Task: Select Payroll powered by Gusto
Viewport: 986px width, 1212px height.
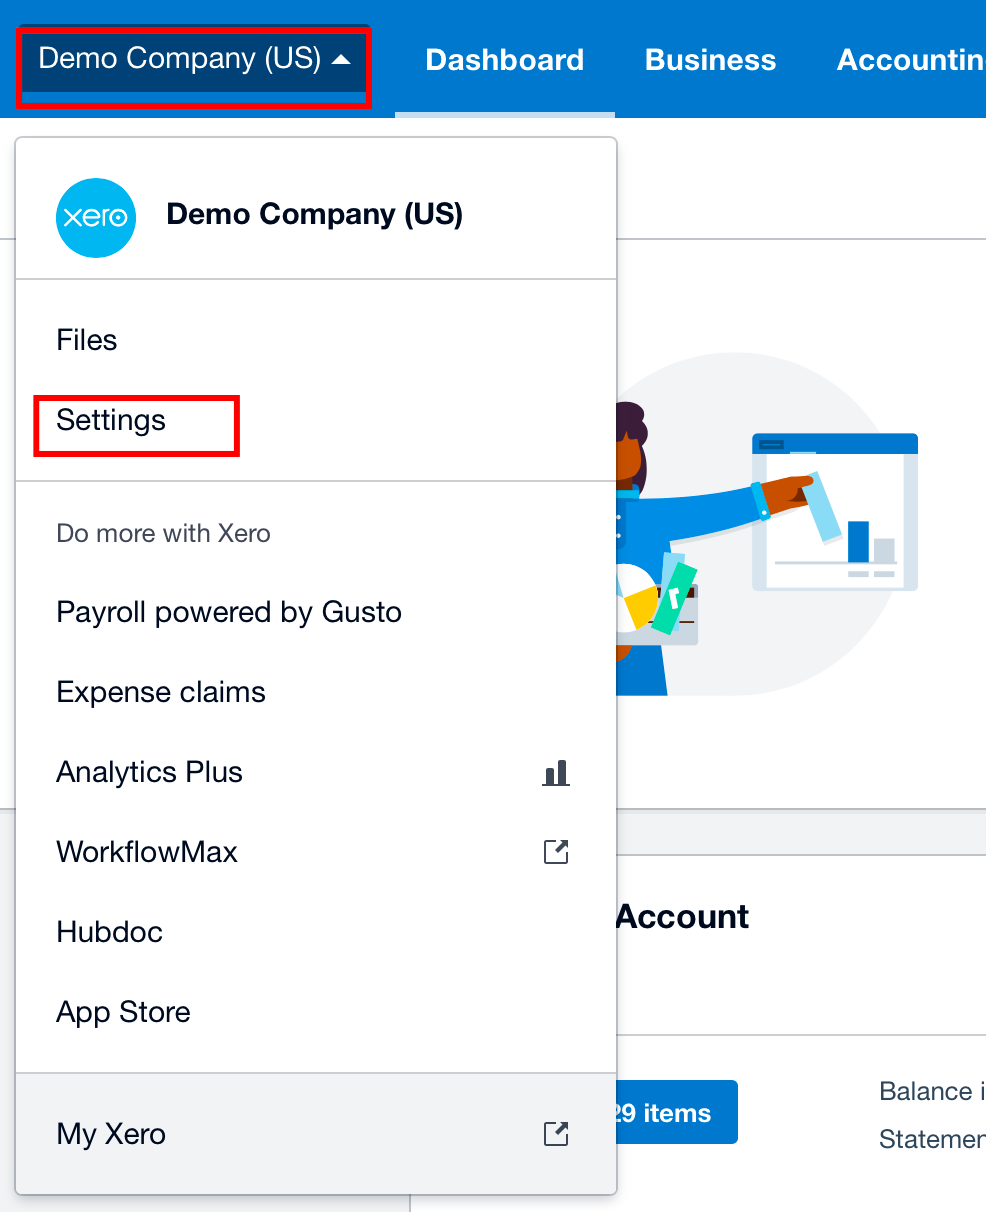Action: point(229,612)
